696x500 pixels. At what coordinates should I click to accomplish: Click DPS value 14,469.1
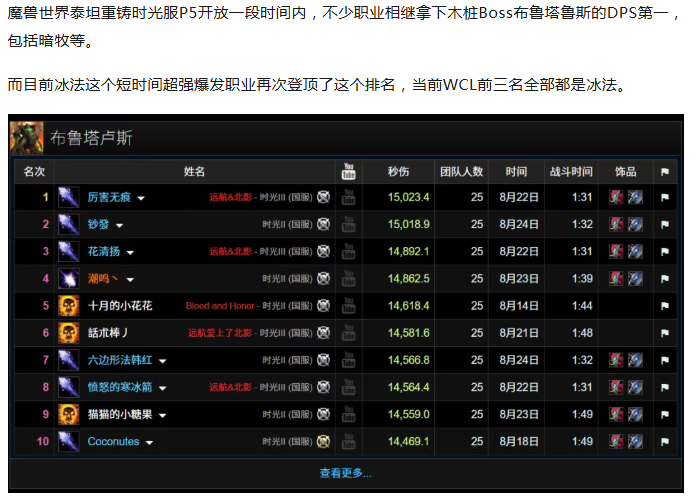tap(408, 441)
